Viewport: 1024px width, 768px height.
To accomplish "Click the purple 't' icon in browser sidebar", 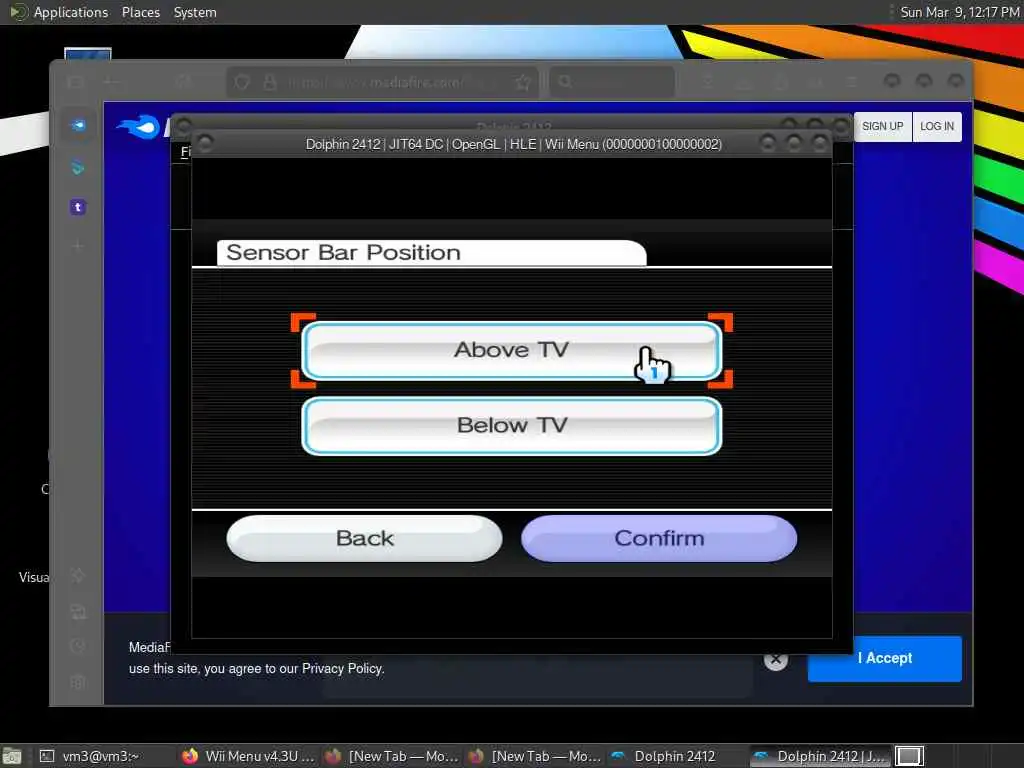I will click(x=78, y=208).
